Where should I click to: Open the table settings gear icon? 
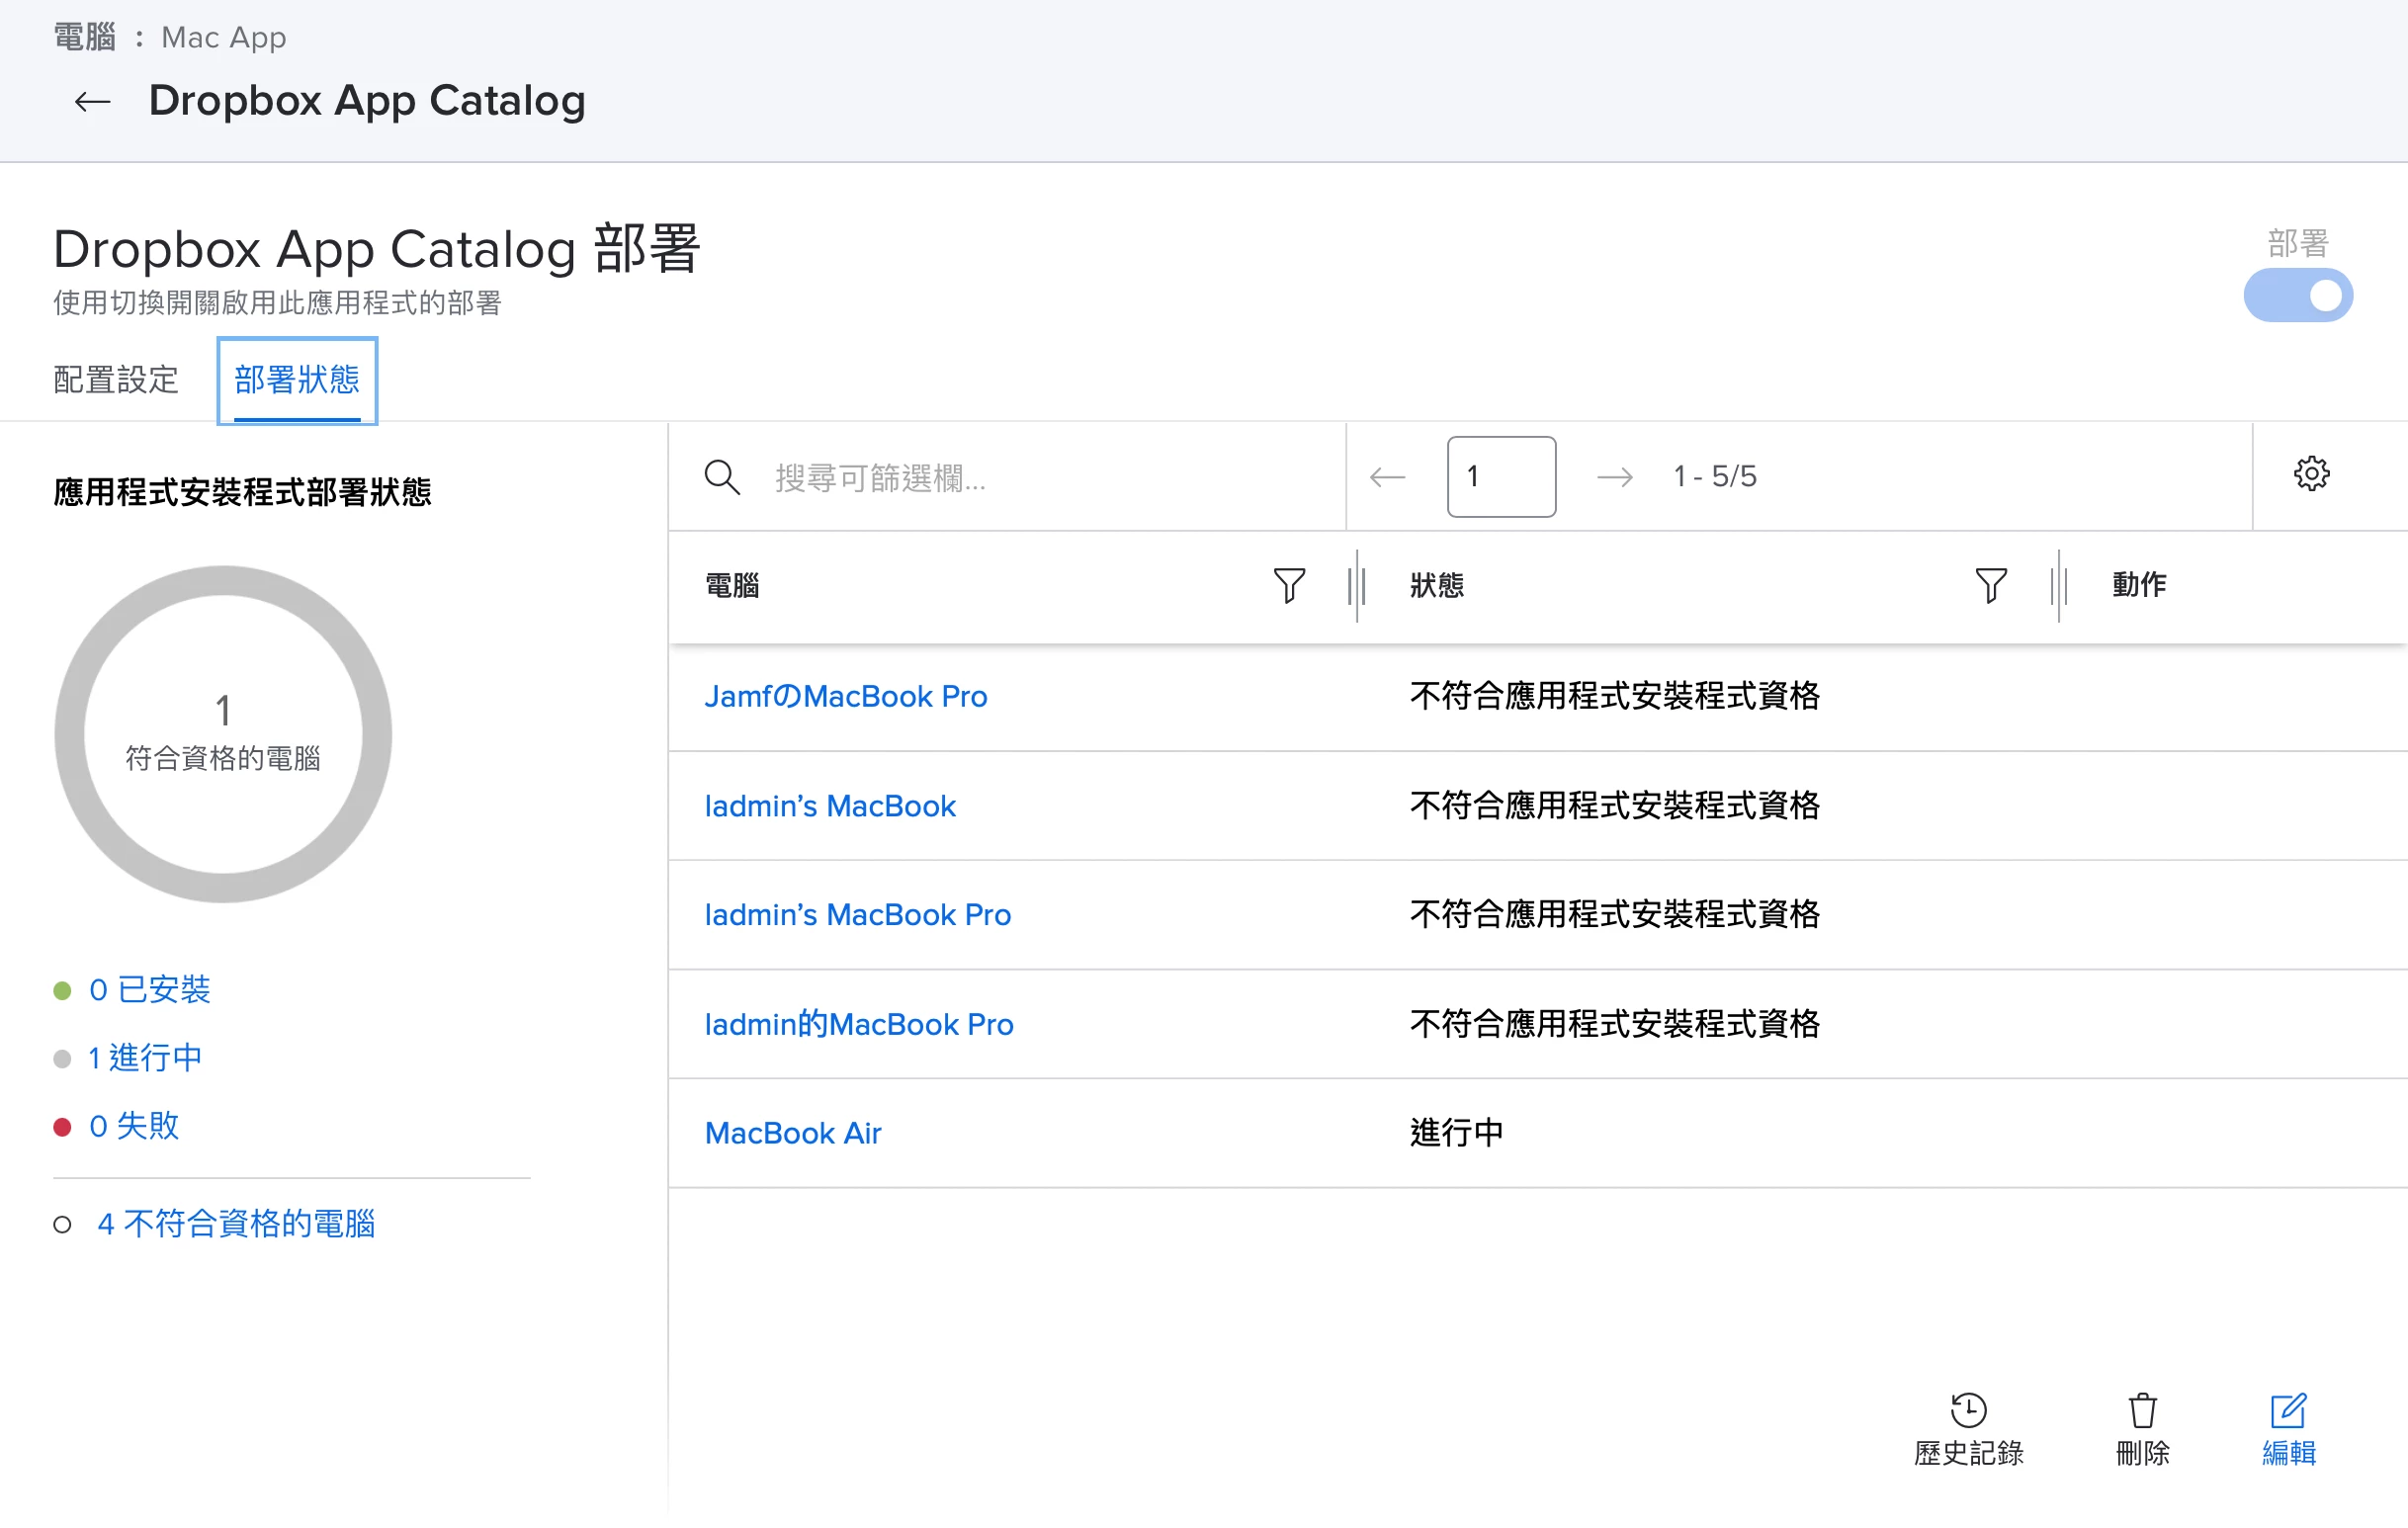2310,474
